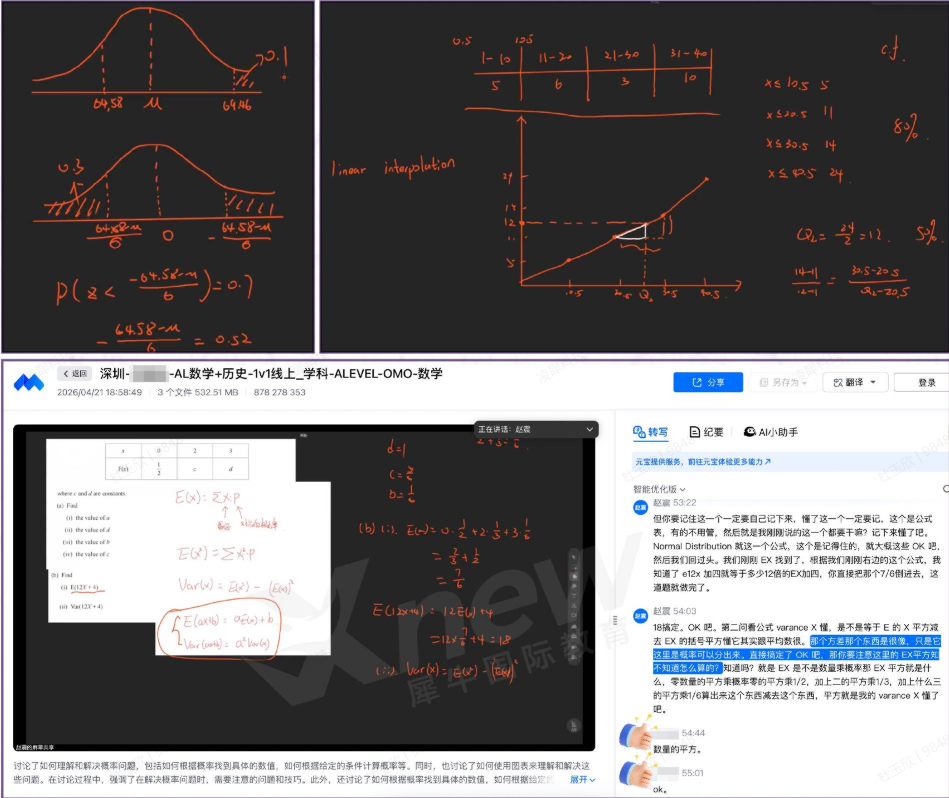Open the 另存为 save-as dropdown
This screenshot has height=798, width=949.
[783, 382]
